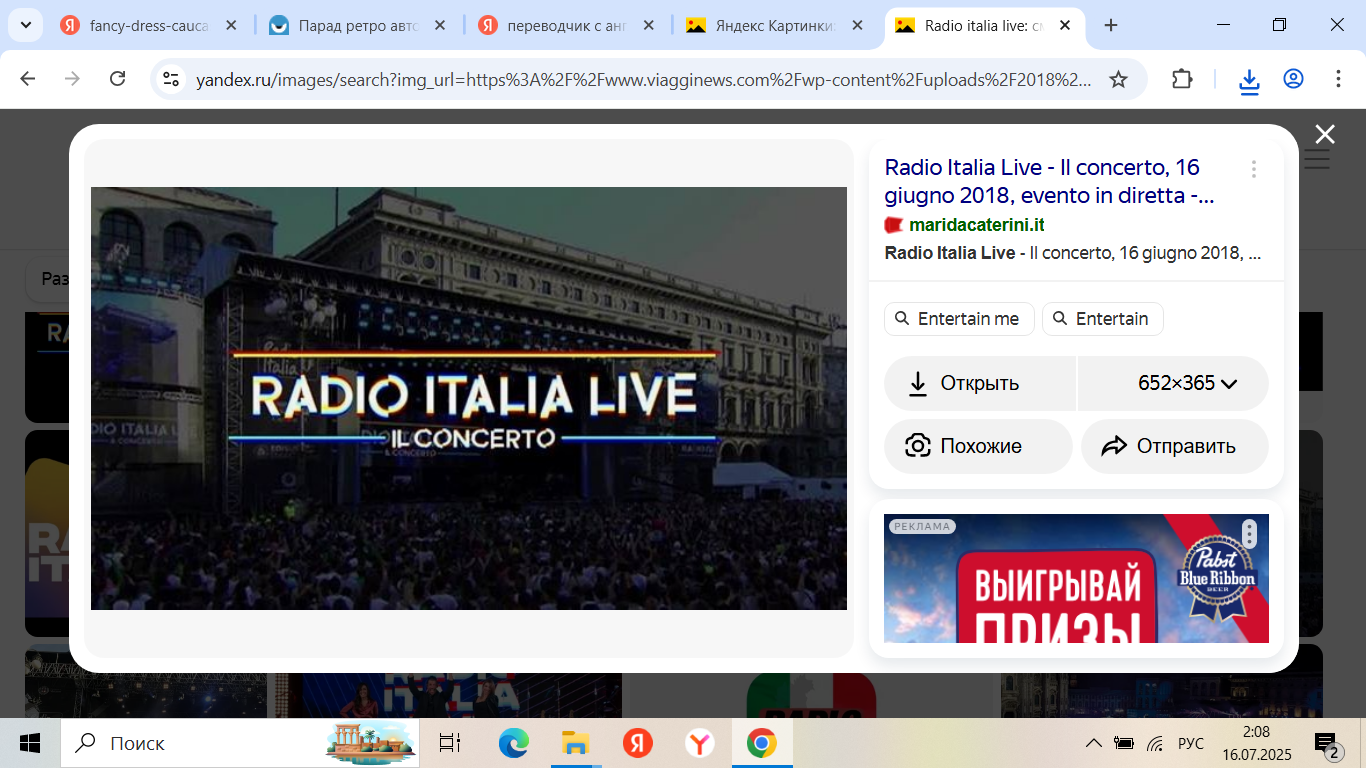1366x768 pixels.
Task: Close the image preview with X icon
Action: [1324, 134]
